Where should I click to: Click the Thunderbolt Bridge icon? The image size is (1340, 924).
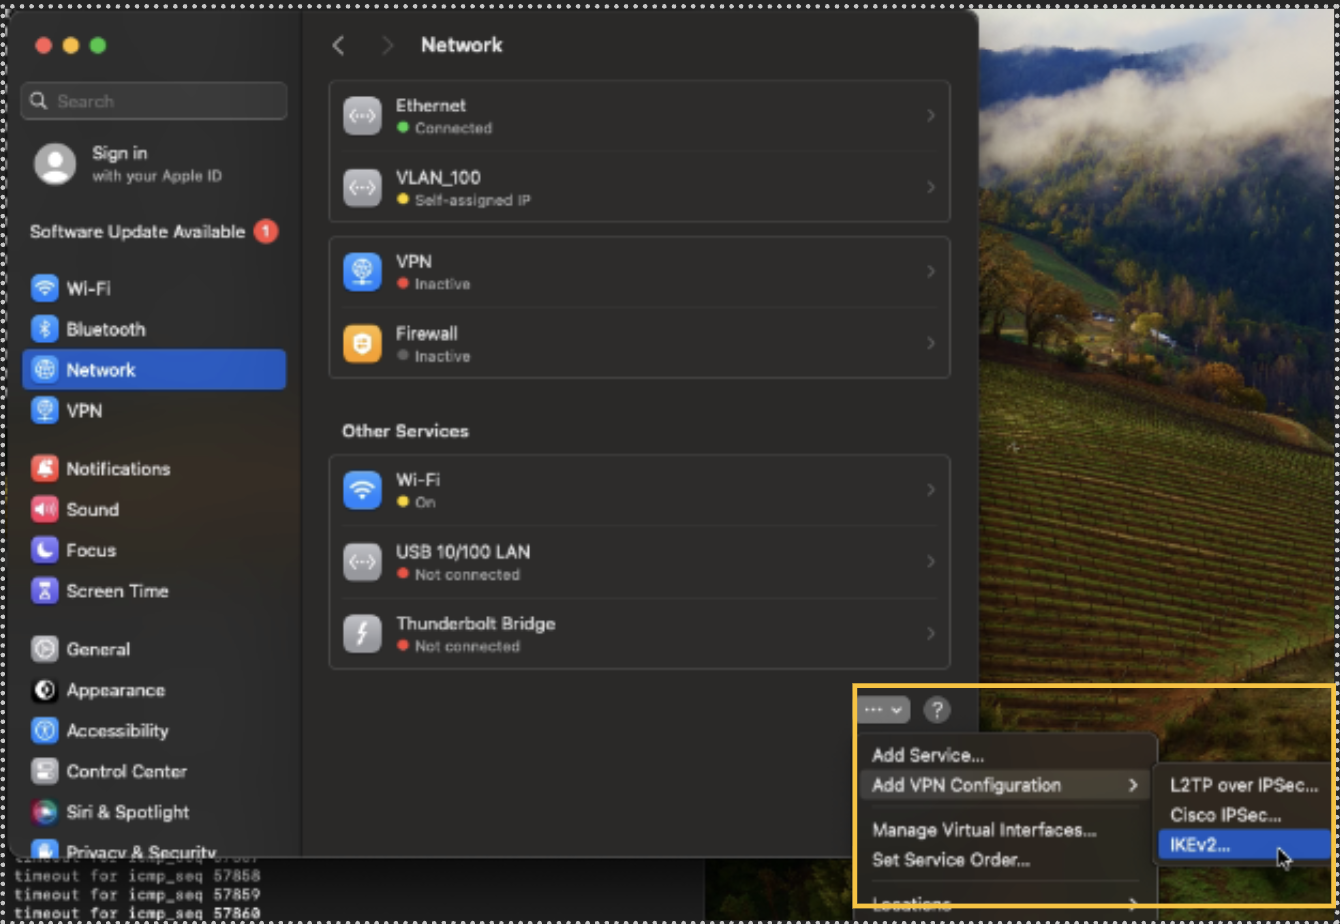click(x=362, y=634)
